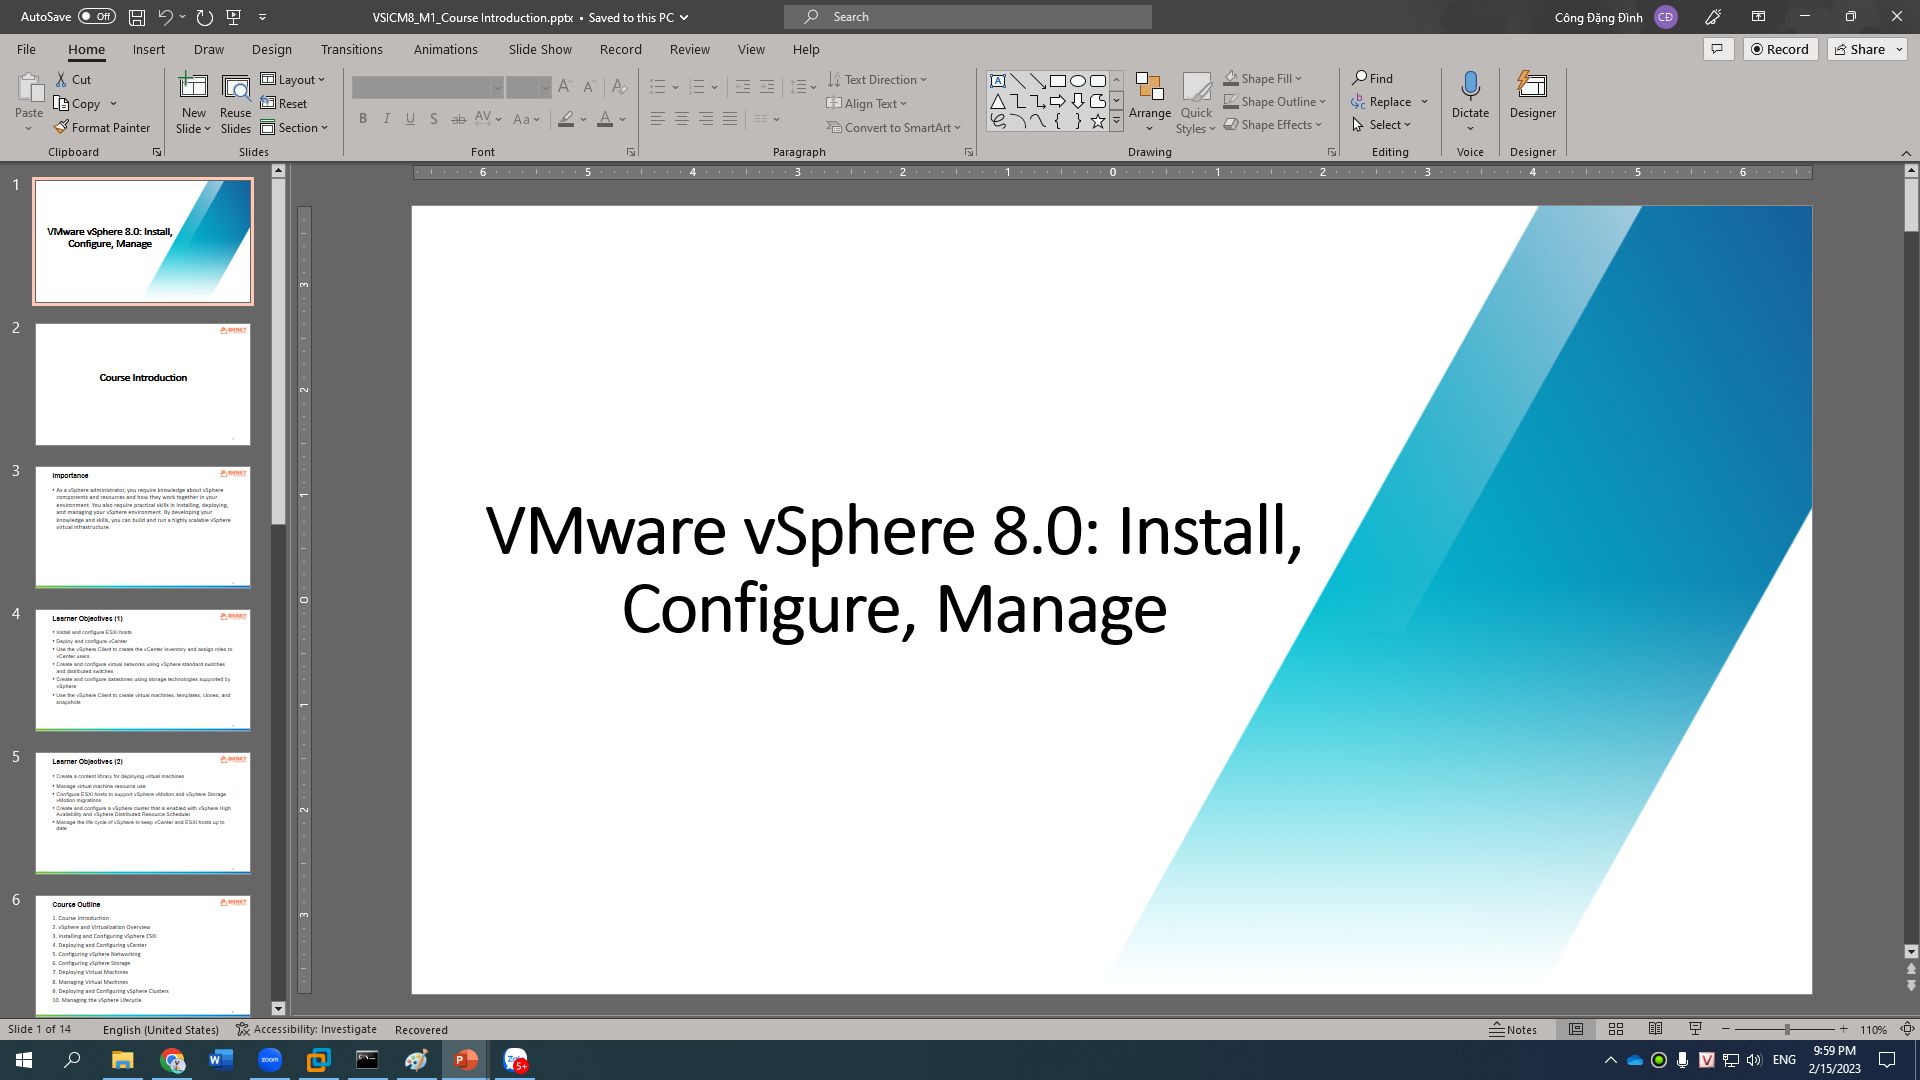Viewport: 1920px width, 1080px height.
Task: Switch to Slide Show tab
Action: (x=540, y=49)
